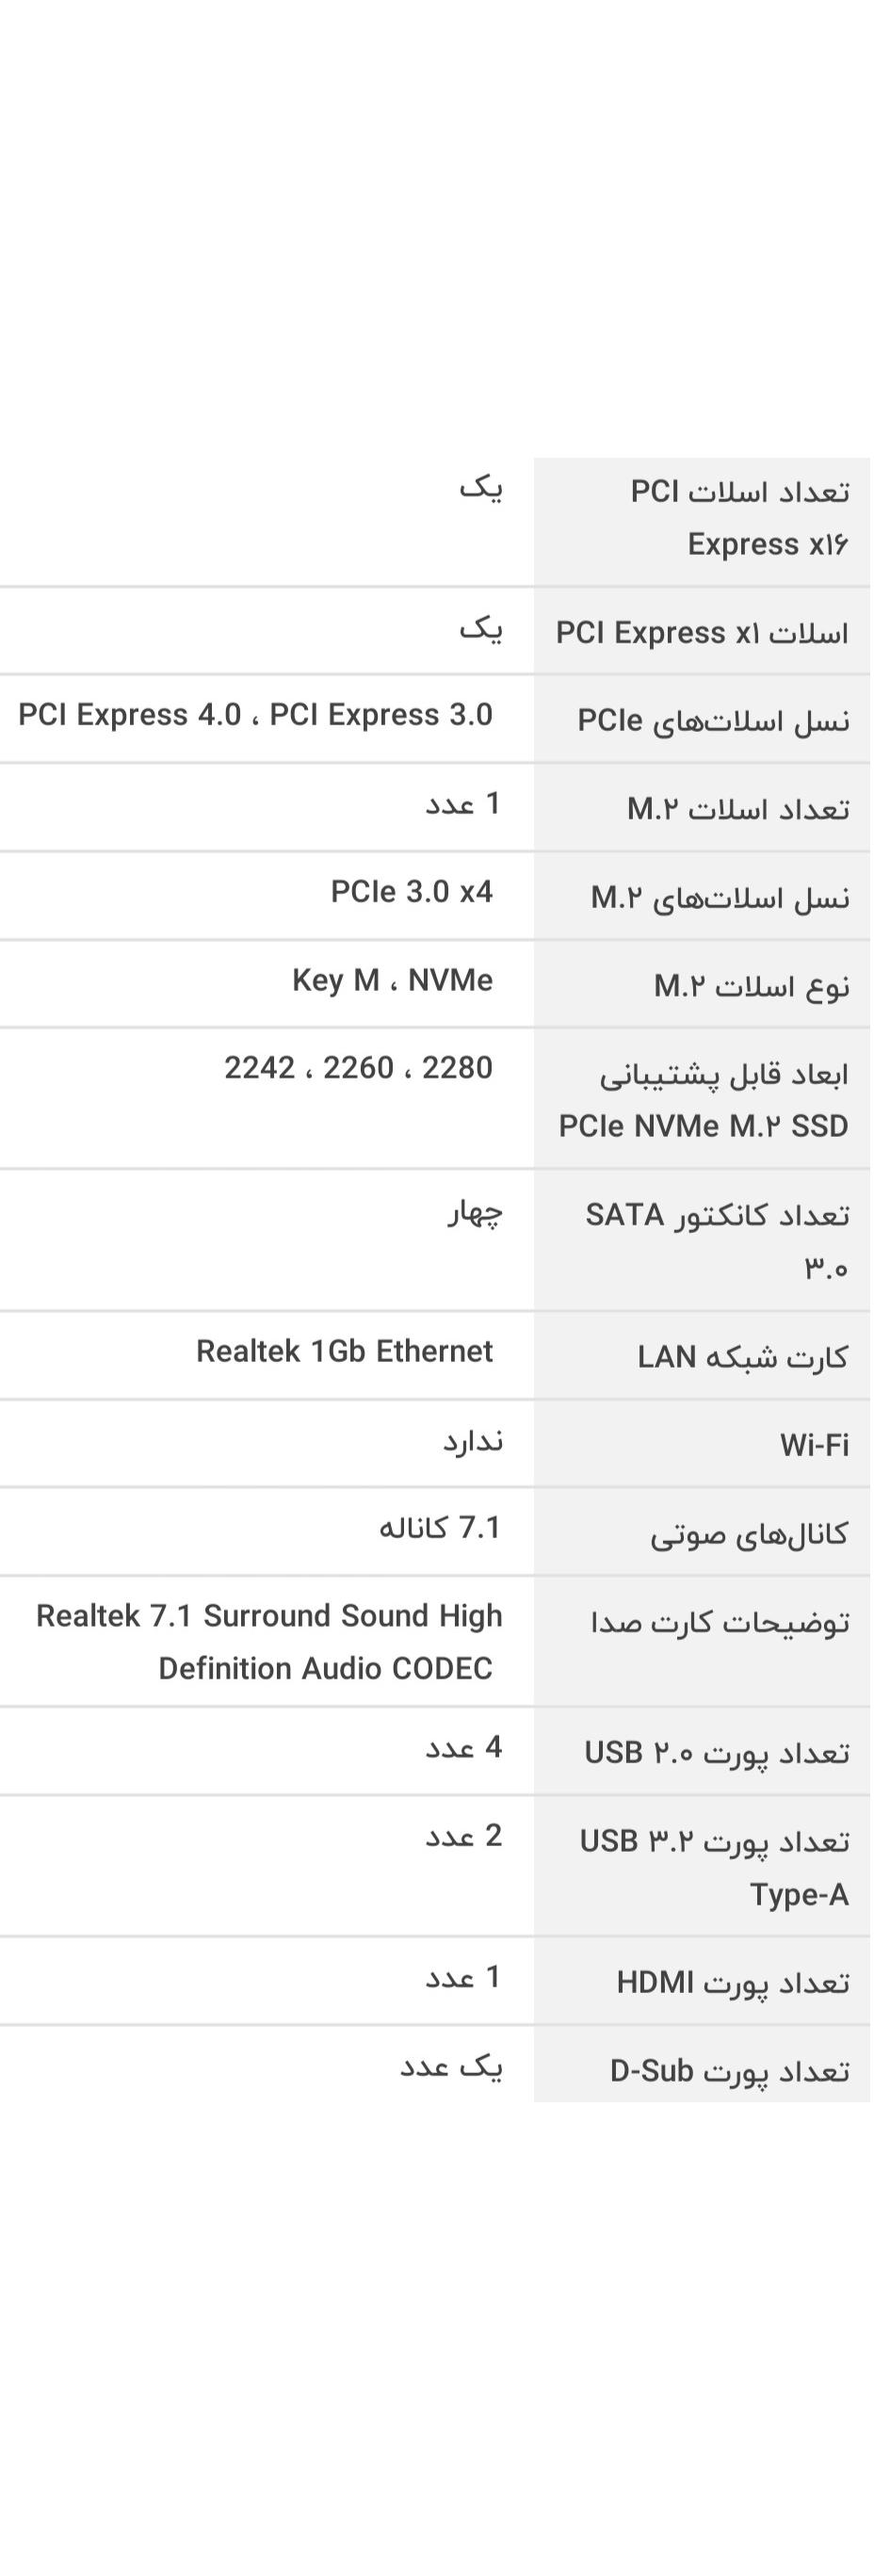Screen dimensions: 874x2576
Task: Click the Realtek 7.1 Surround Sound description
Action: pos(269,1642)
